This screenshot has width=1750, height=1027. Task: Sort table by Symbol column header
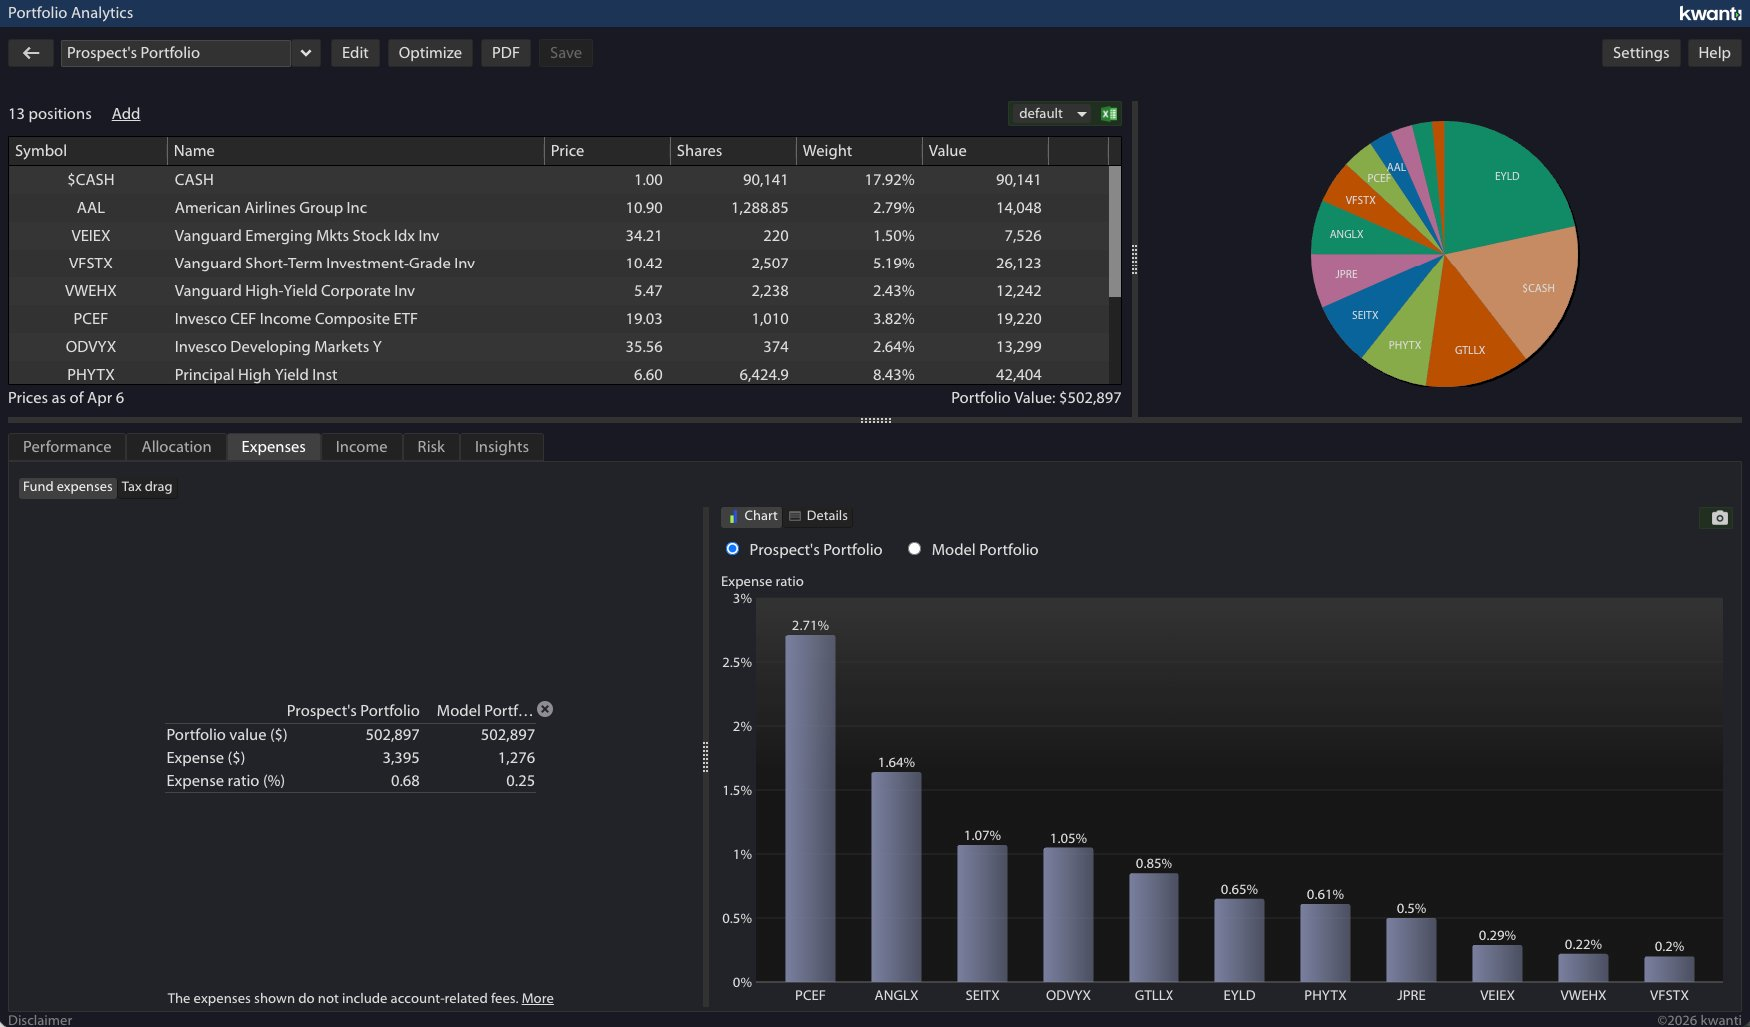pyautogui.click(x=88, y=151)
